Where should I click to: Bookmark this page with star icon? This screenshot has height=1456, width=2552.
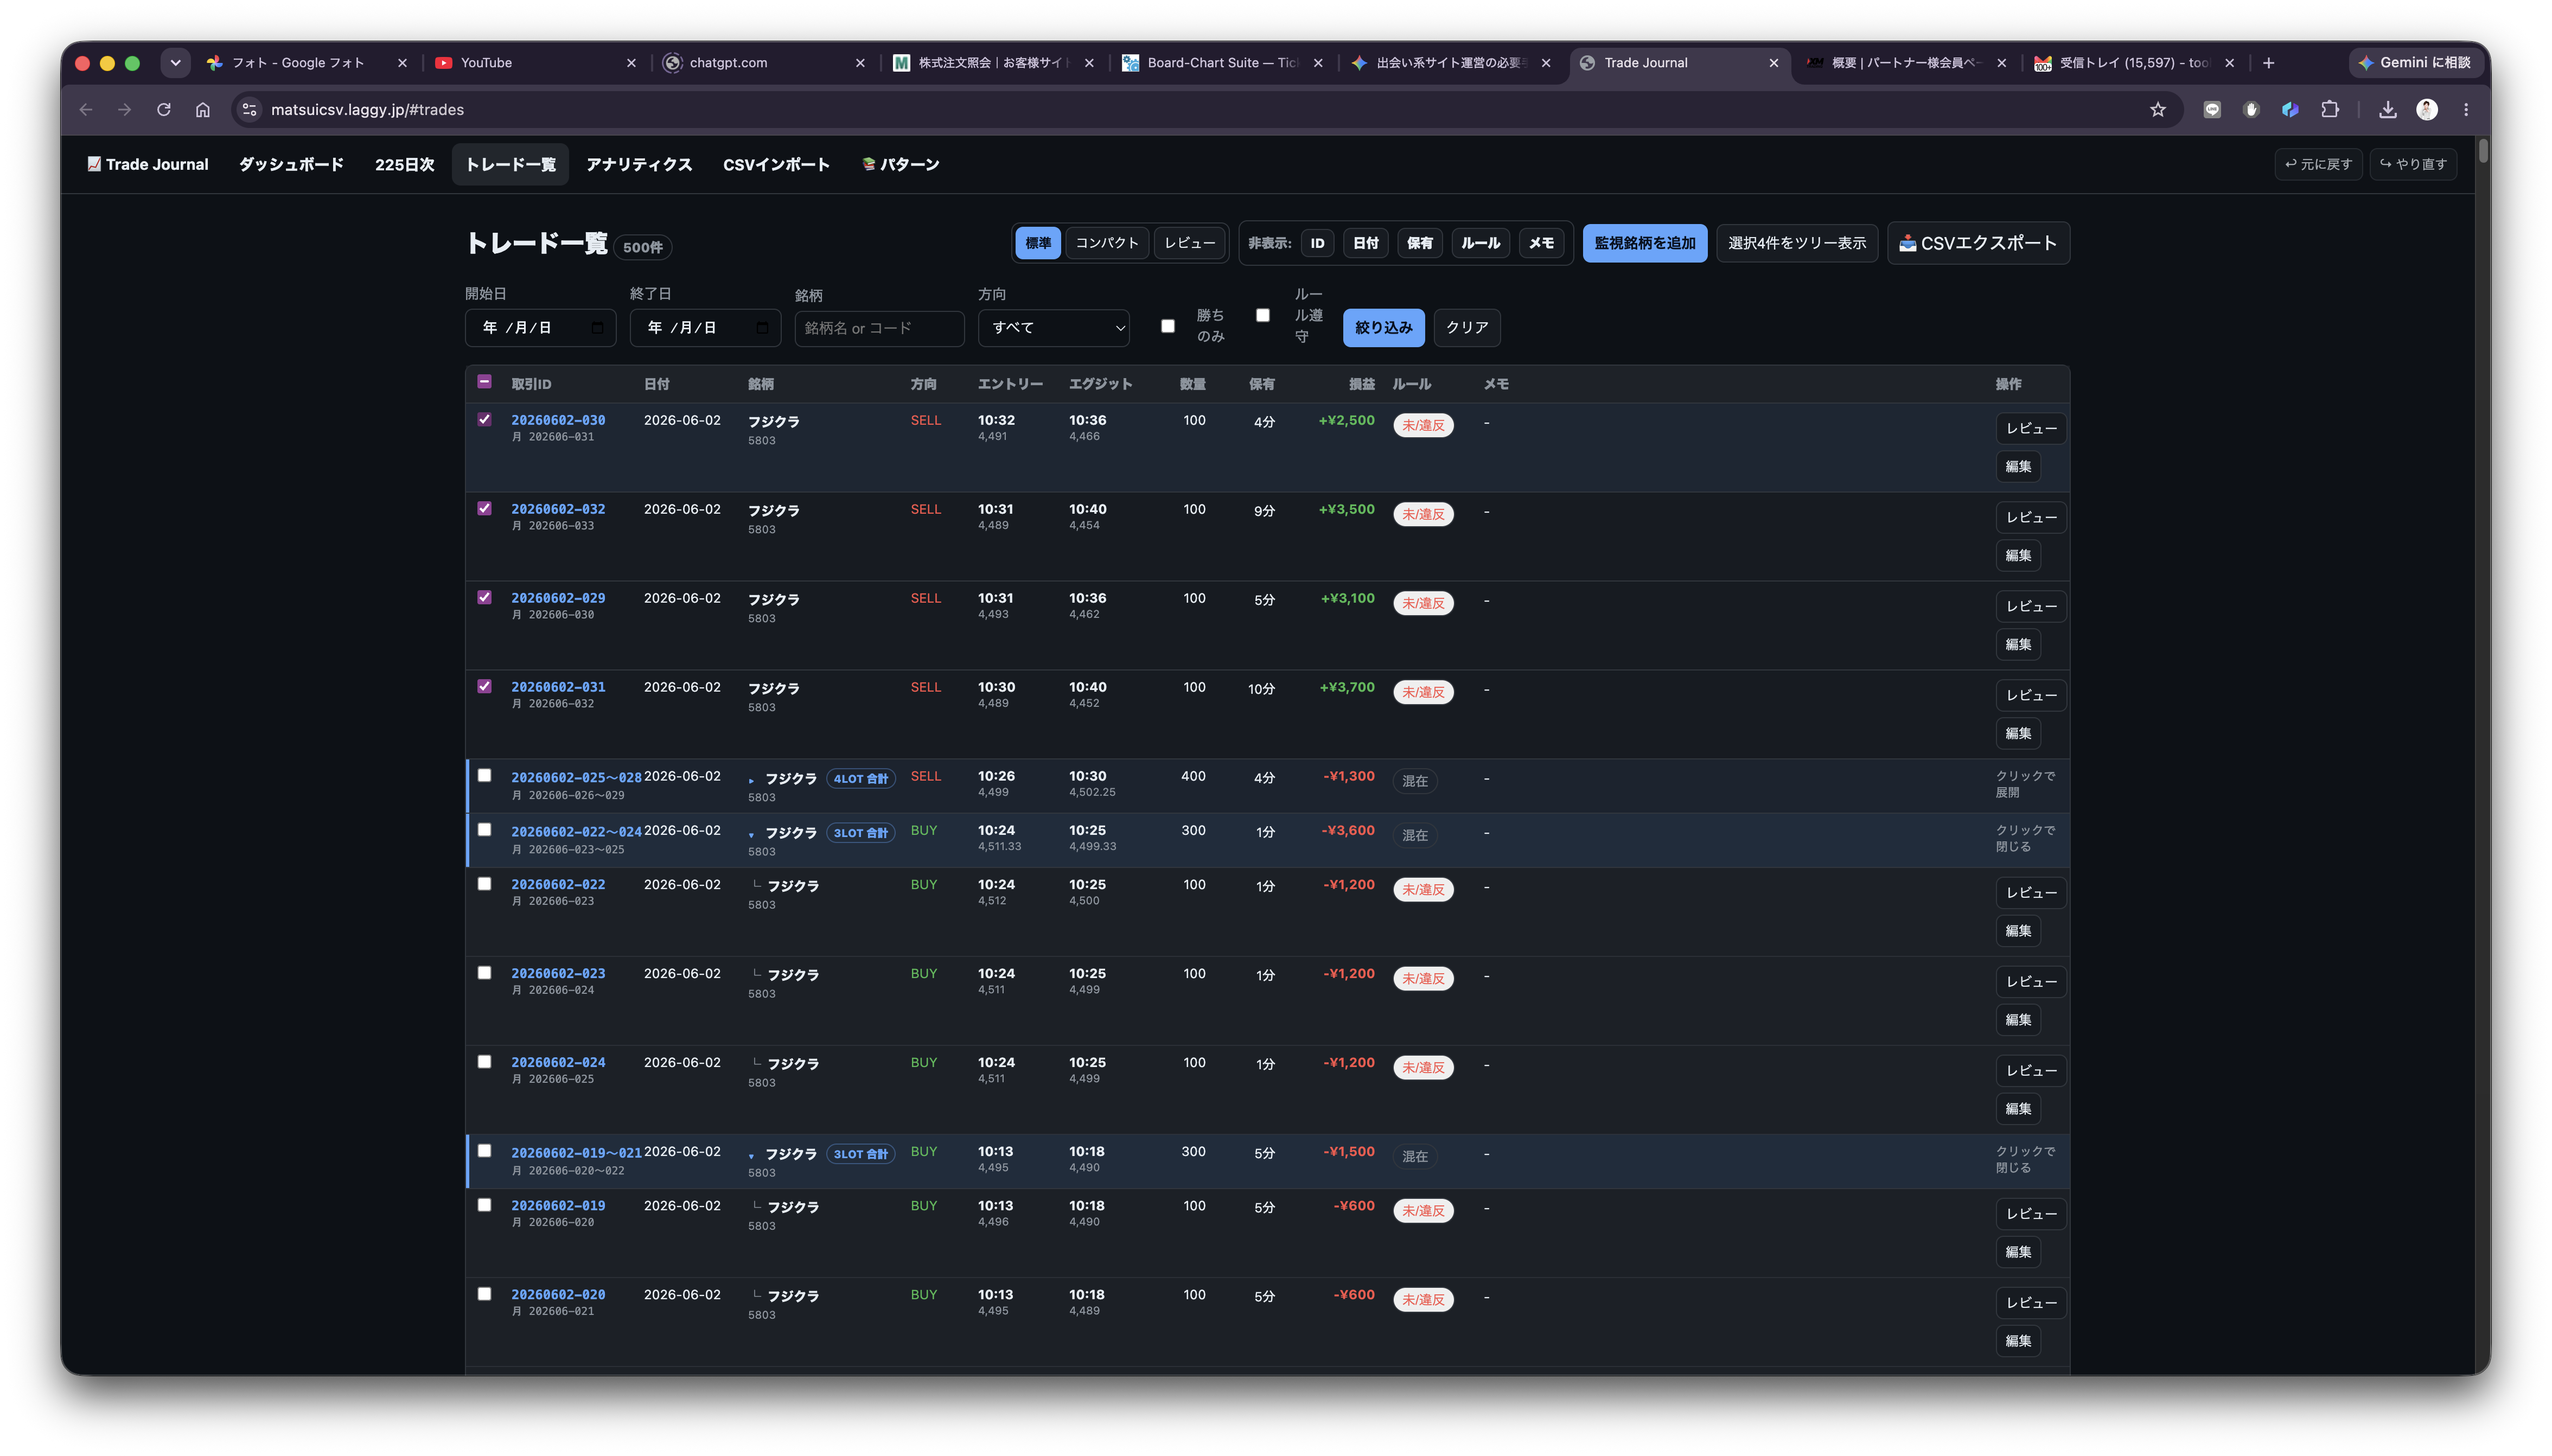click(2157, 110)
